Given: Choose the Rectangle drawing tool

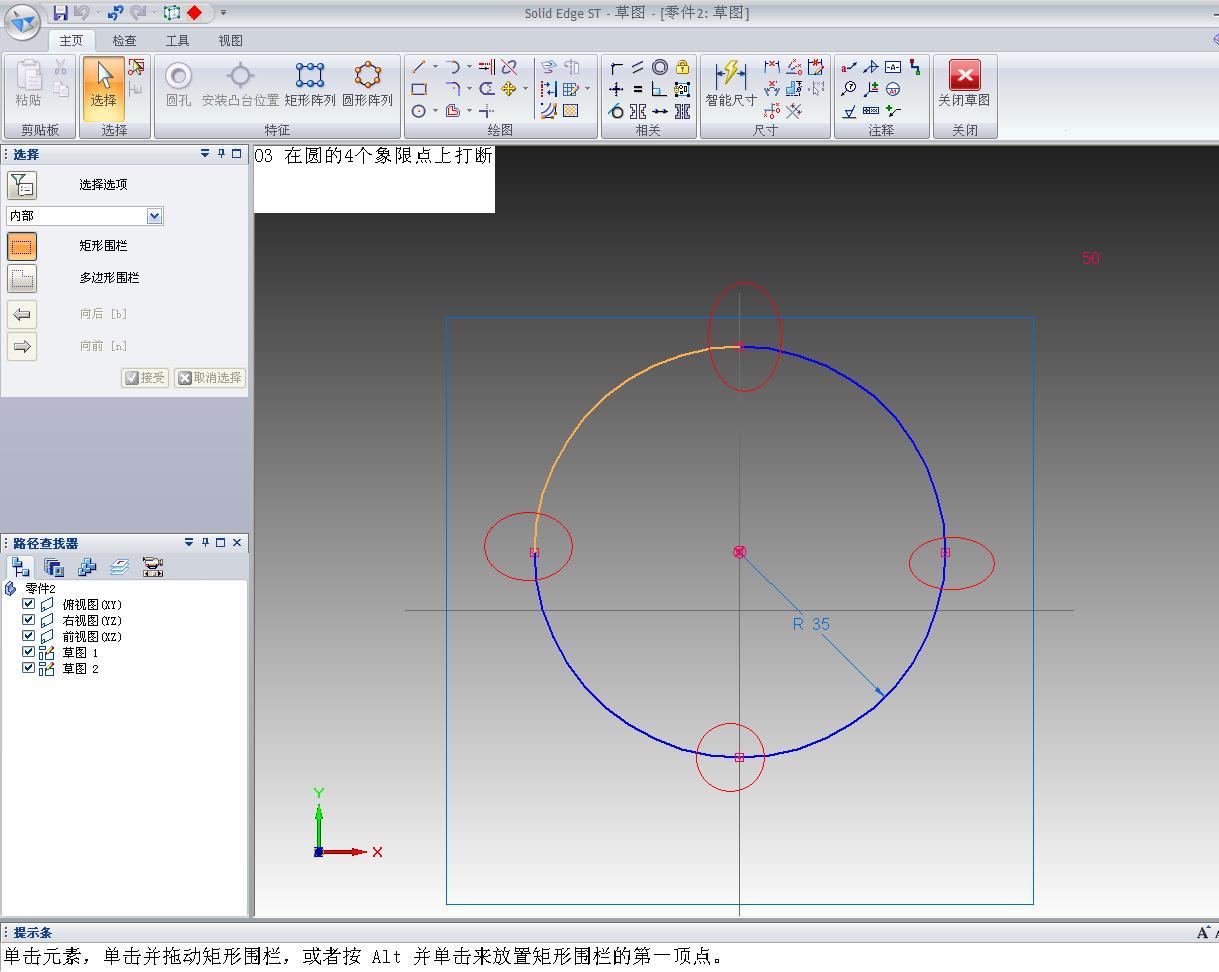Looking at the screenshot, I should point(419,89).
